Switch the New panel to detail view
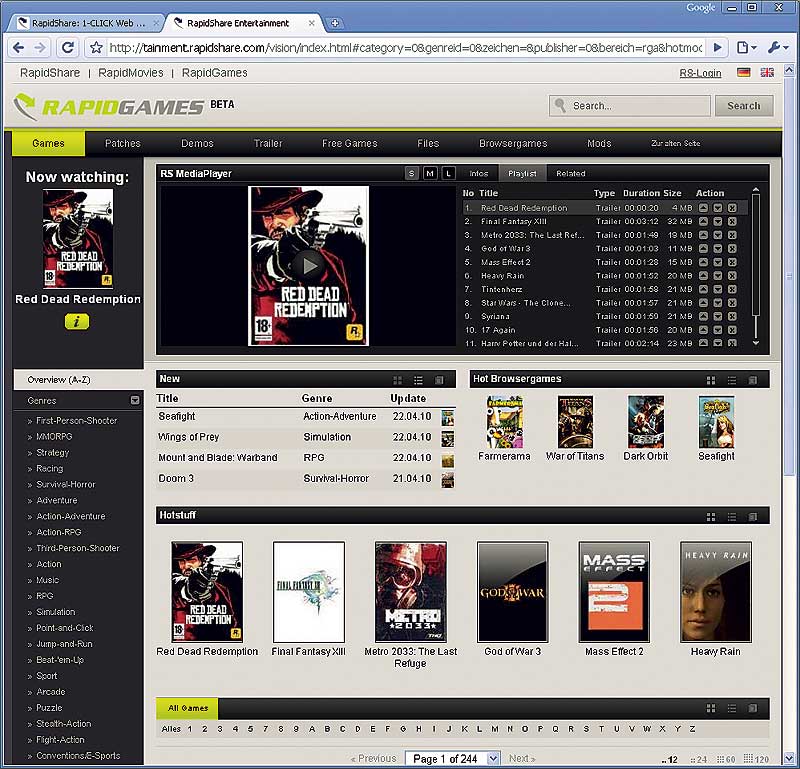The width and height of the screenshot is (800, 769). point(439,380)
